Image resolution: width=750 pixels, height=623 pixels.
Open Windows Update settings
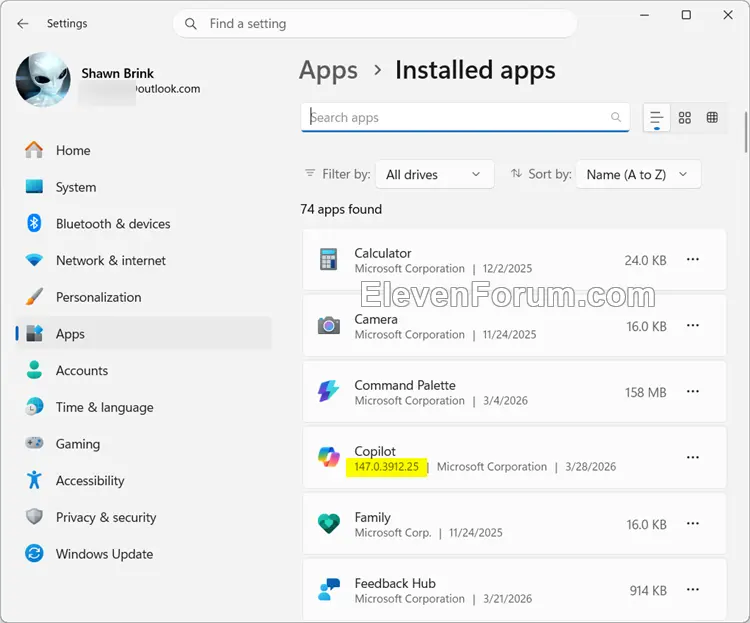pos(143,554)
